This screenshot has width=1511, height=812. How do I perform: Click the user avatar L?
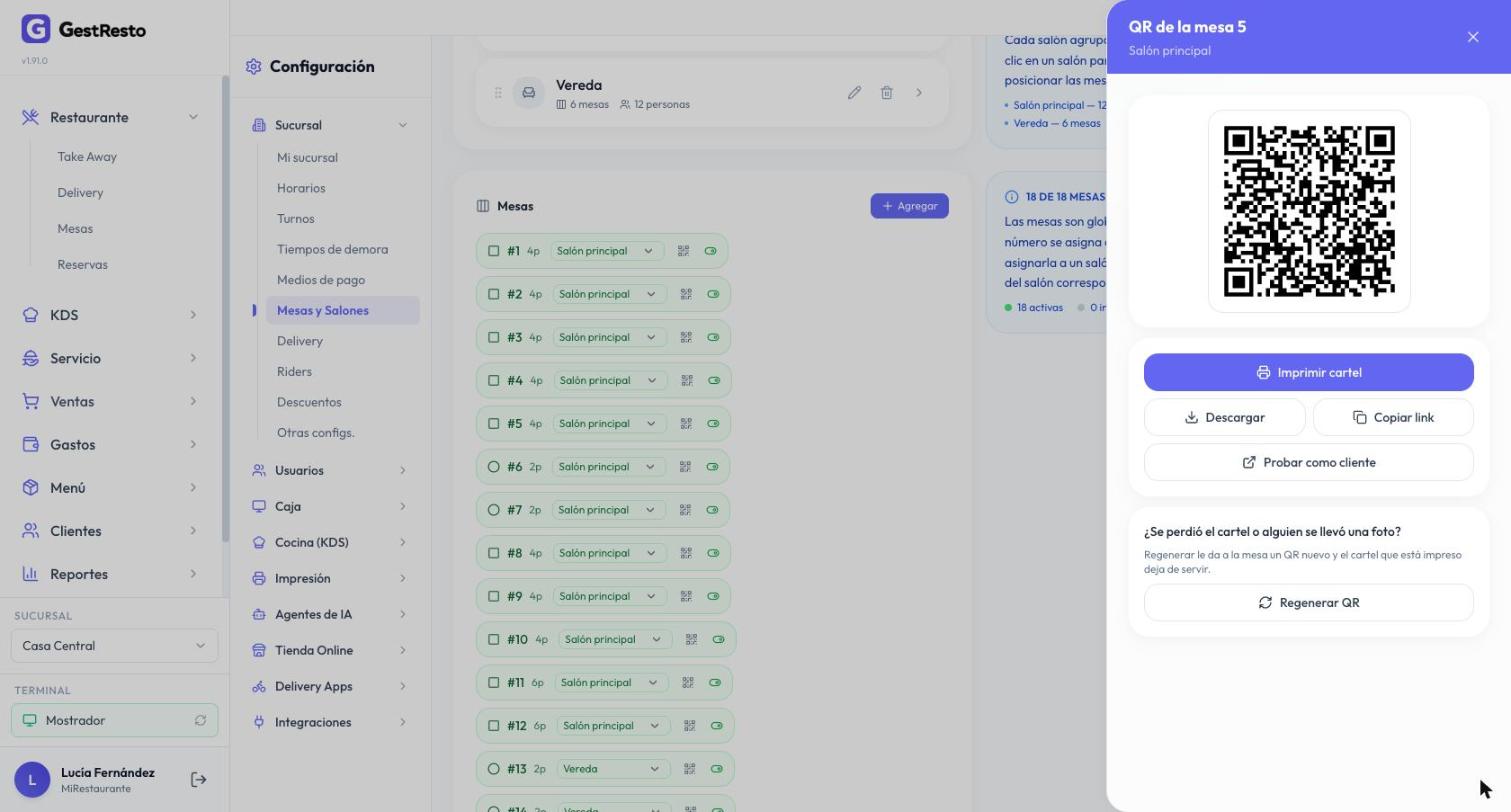32,780
